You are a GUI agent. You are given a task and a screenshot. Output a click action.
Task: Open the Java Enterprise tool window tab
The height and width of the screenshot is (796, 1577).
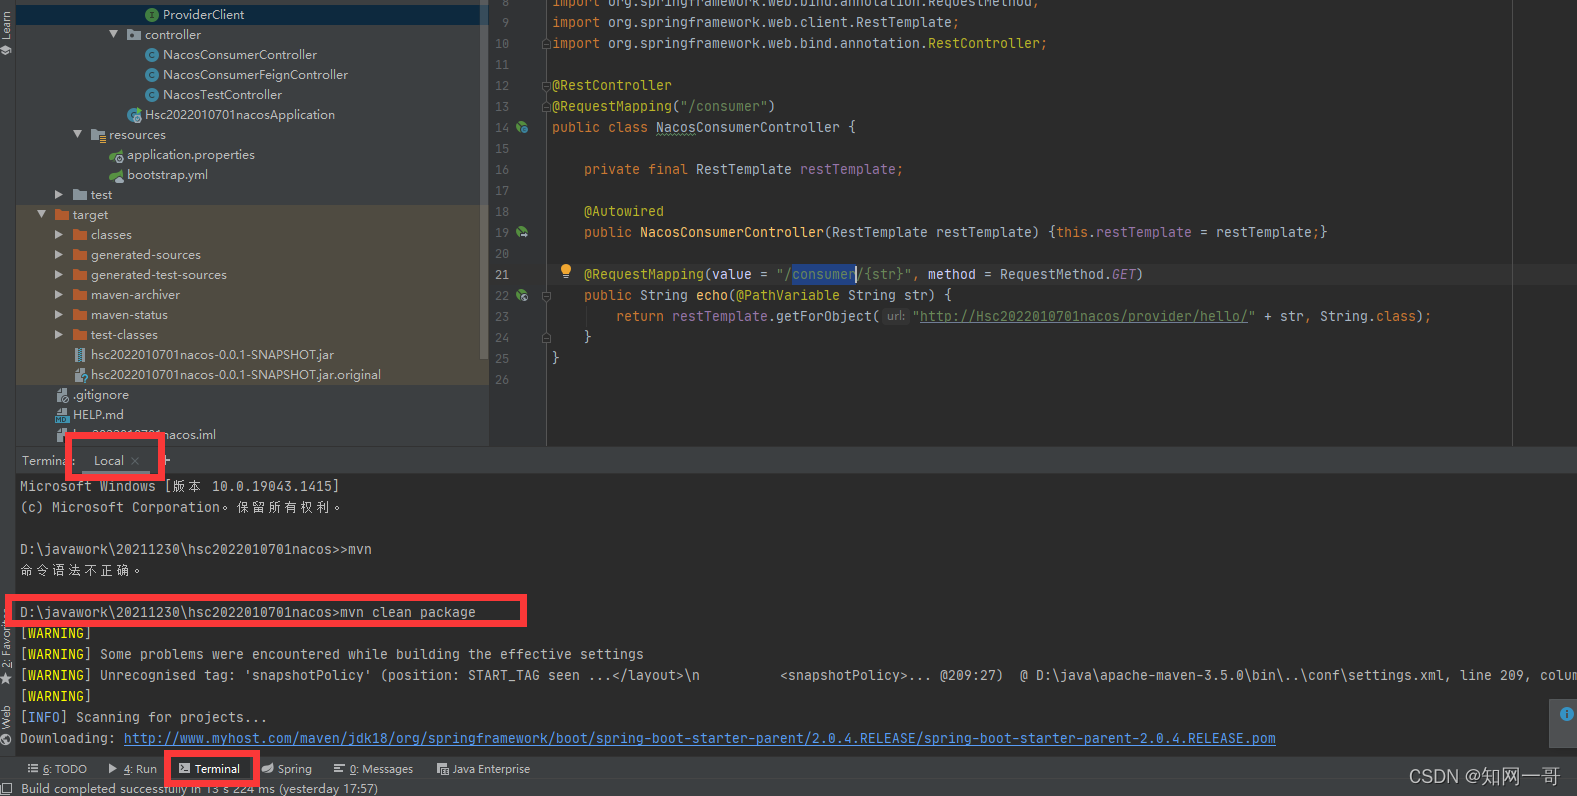[483, 769]
